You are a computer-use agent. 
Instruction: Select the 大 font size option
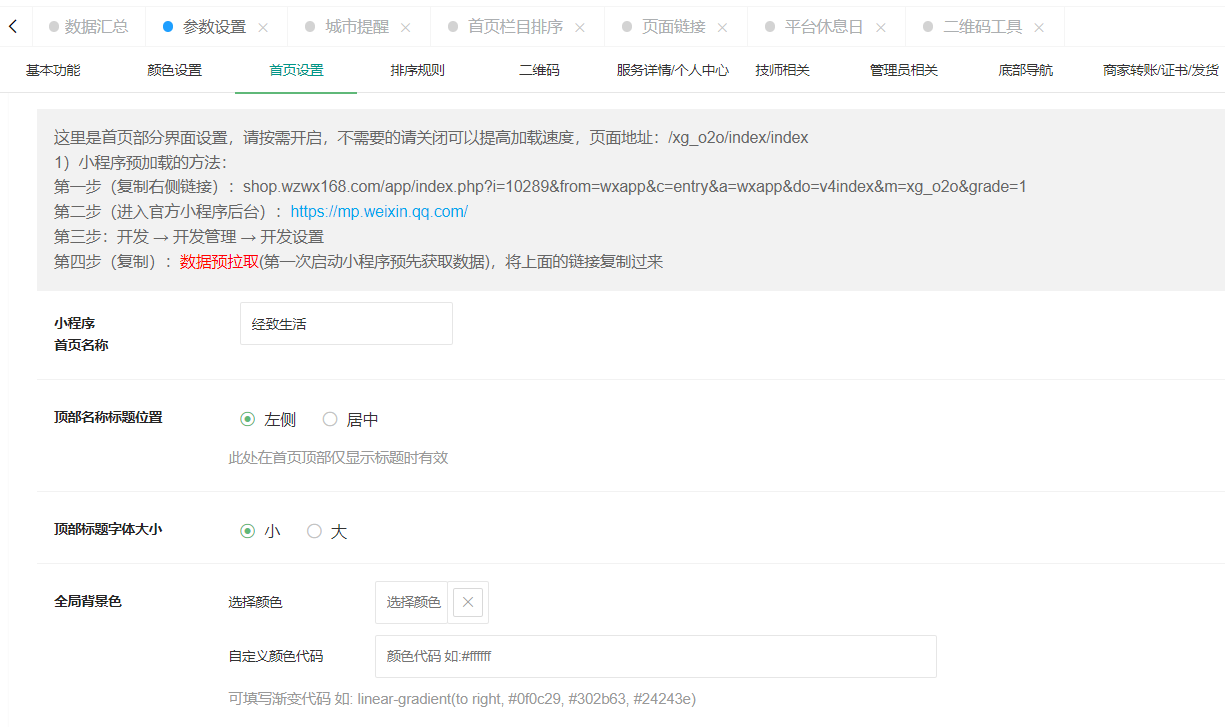tap(314, 531)
